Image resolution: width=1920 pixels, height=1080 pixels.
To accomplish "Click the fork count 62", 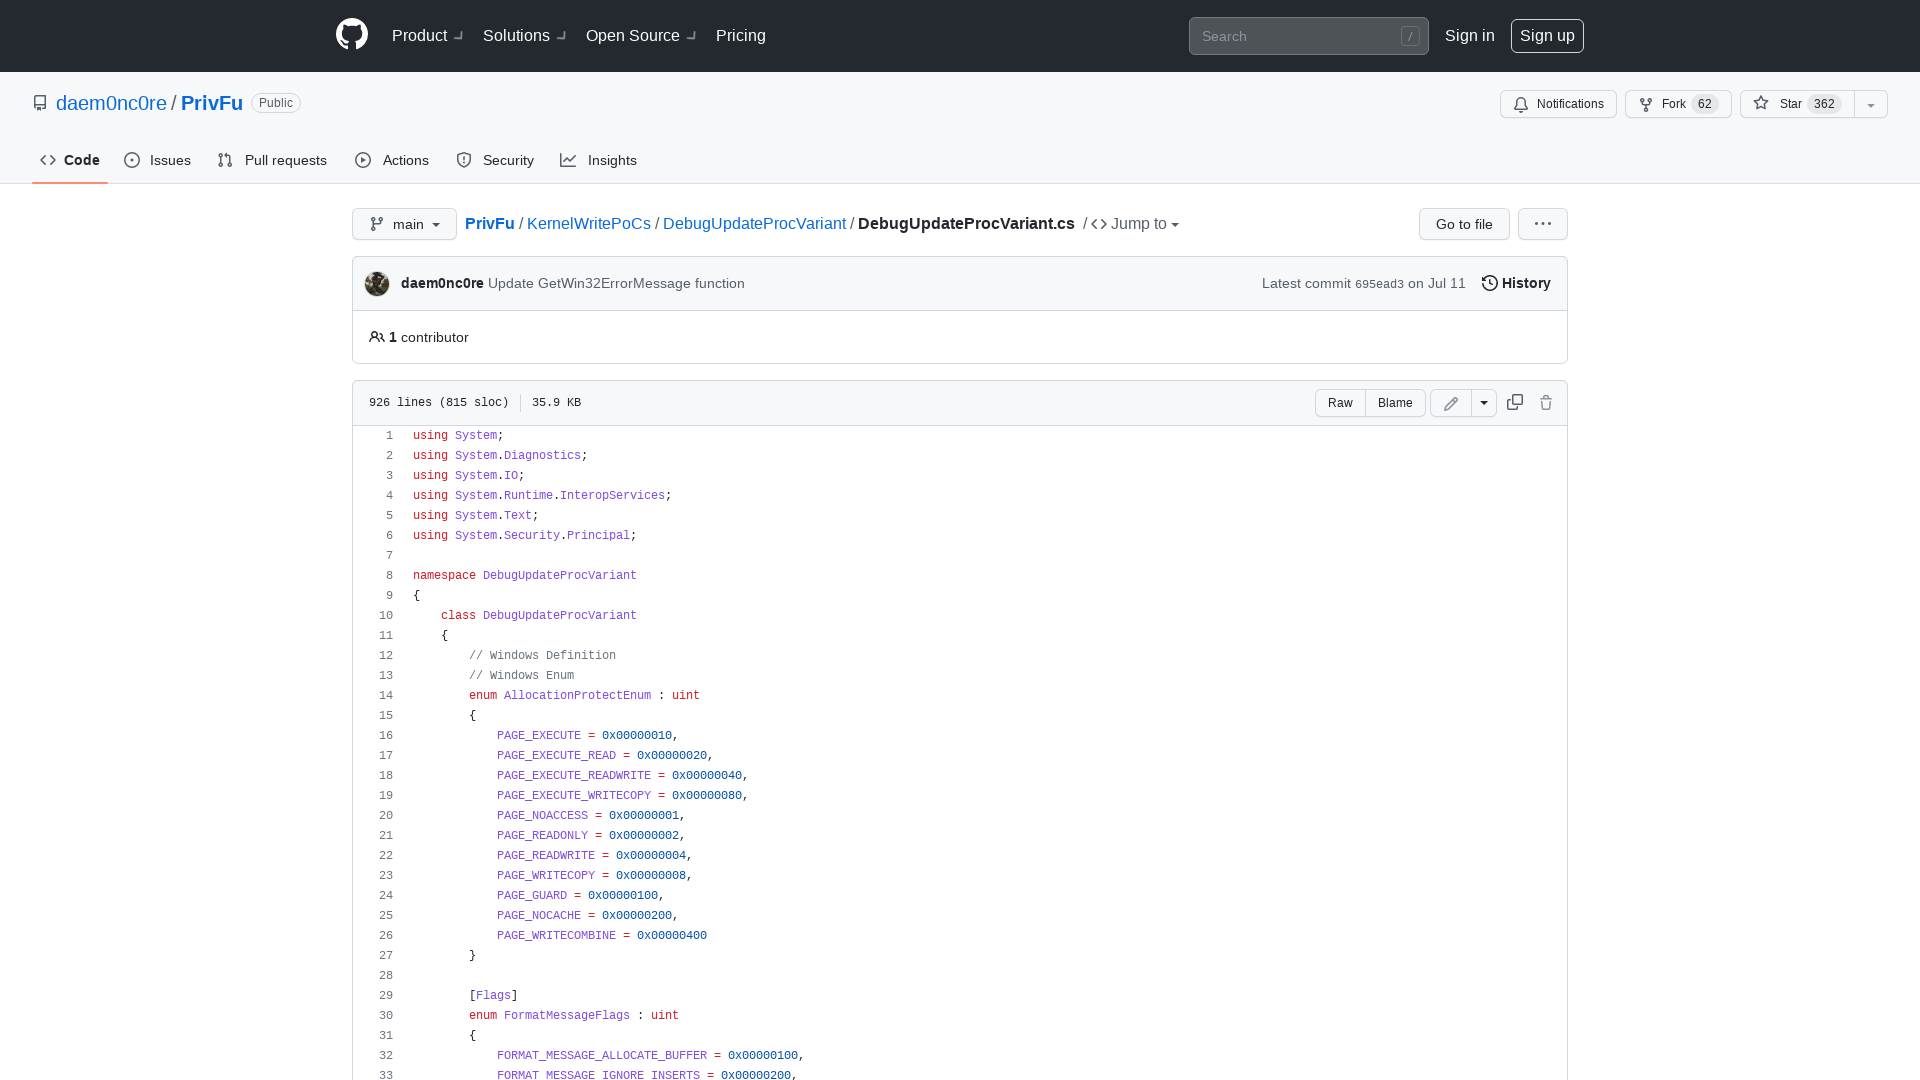I will 1705,104.
